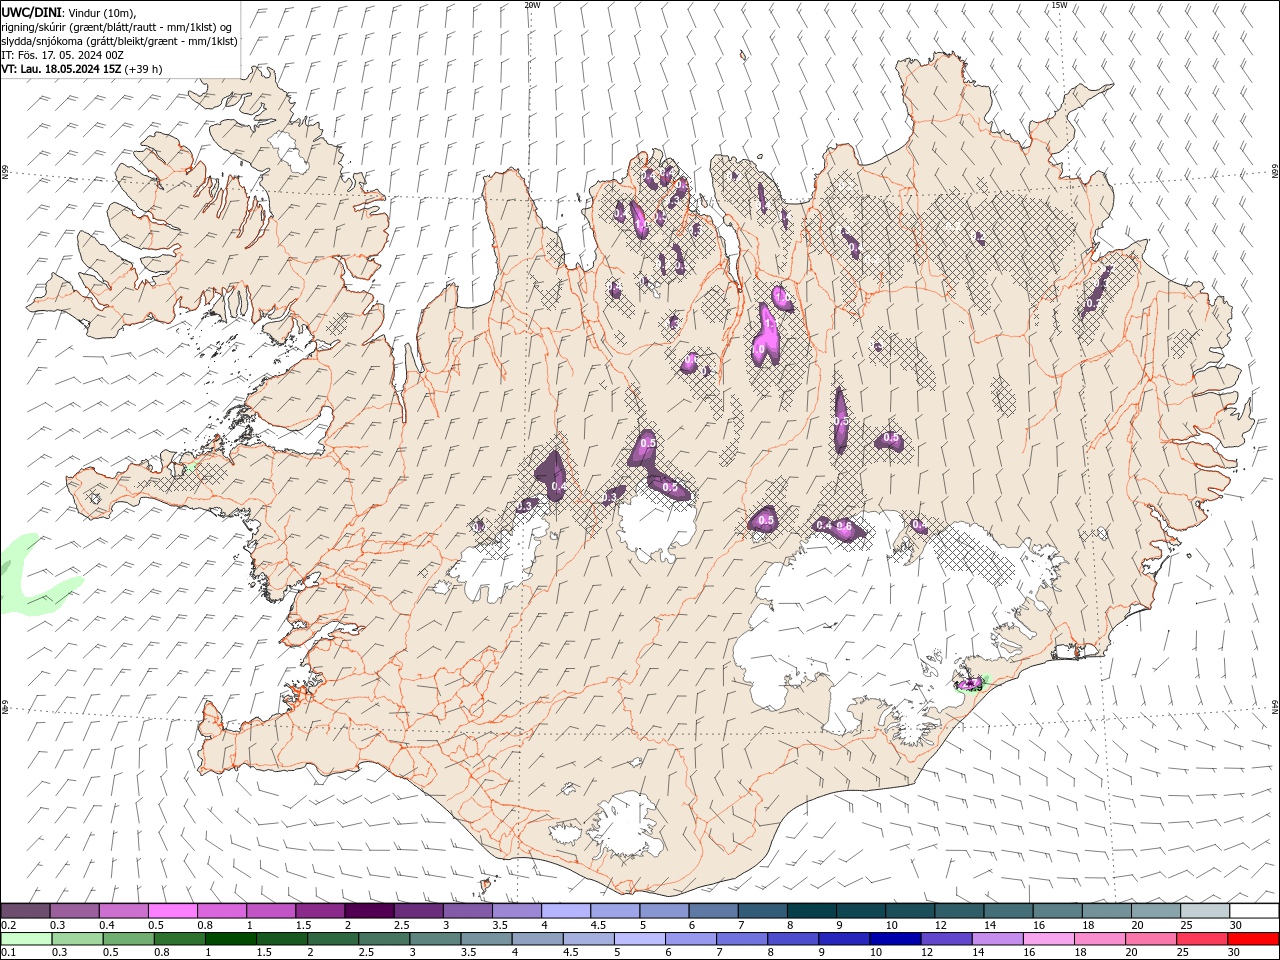Pick the 1.5–2 deep purple swatch, upper legend
This screenshot has width=1280, height=960.
pyautogui.click(x=320, y=911)
